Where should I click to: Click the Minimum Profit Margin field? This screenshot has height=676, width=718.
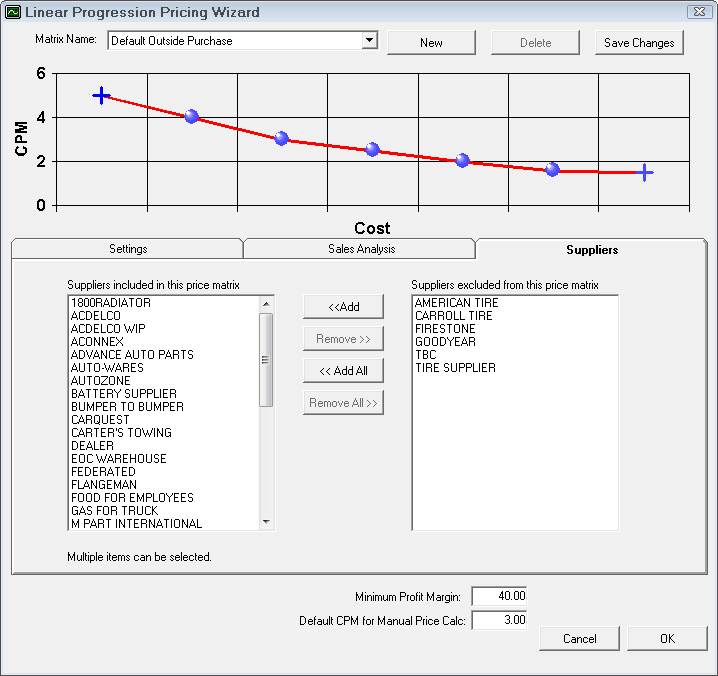[499, 596]
